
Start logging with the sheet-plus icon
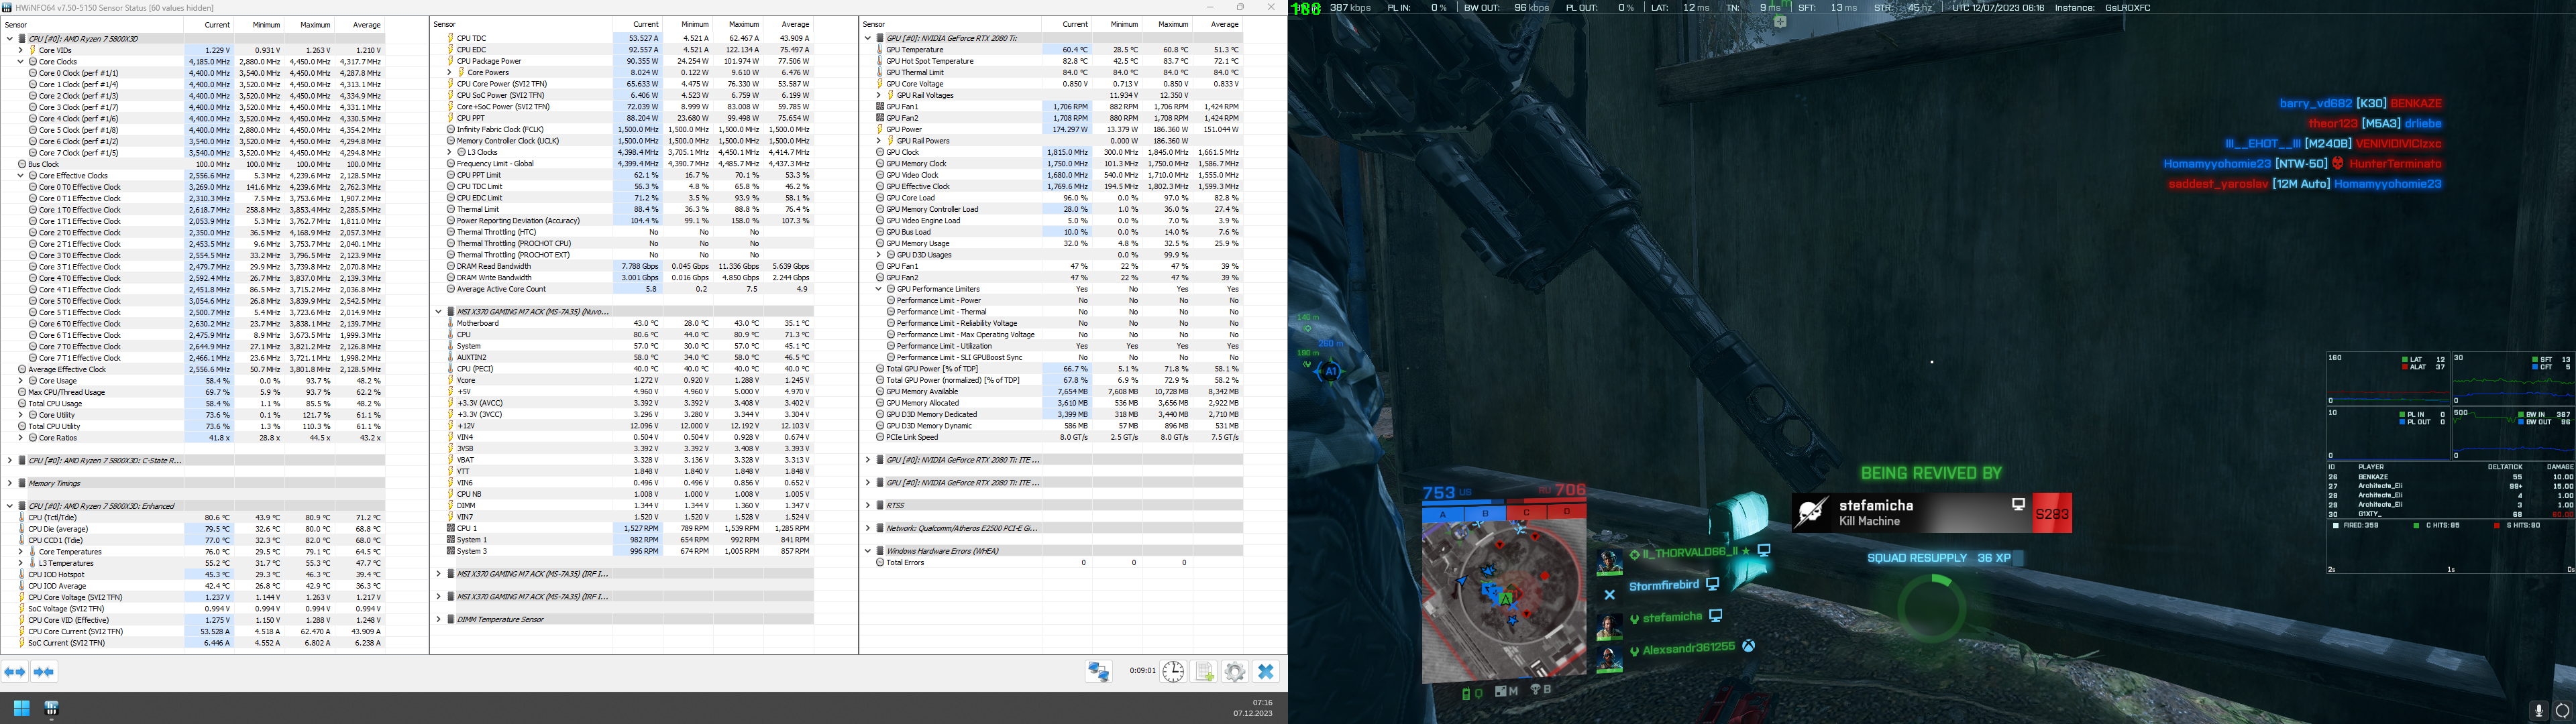[1204, 672]
